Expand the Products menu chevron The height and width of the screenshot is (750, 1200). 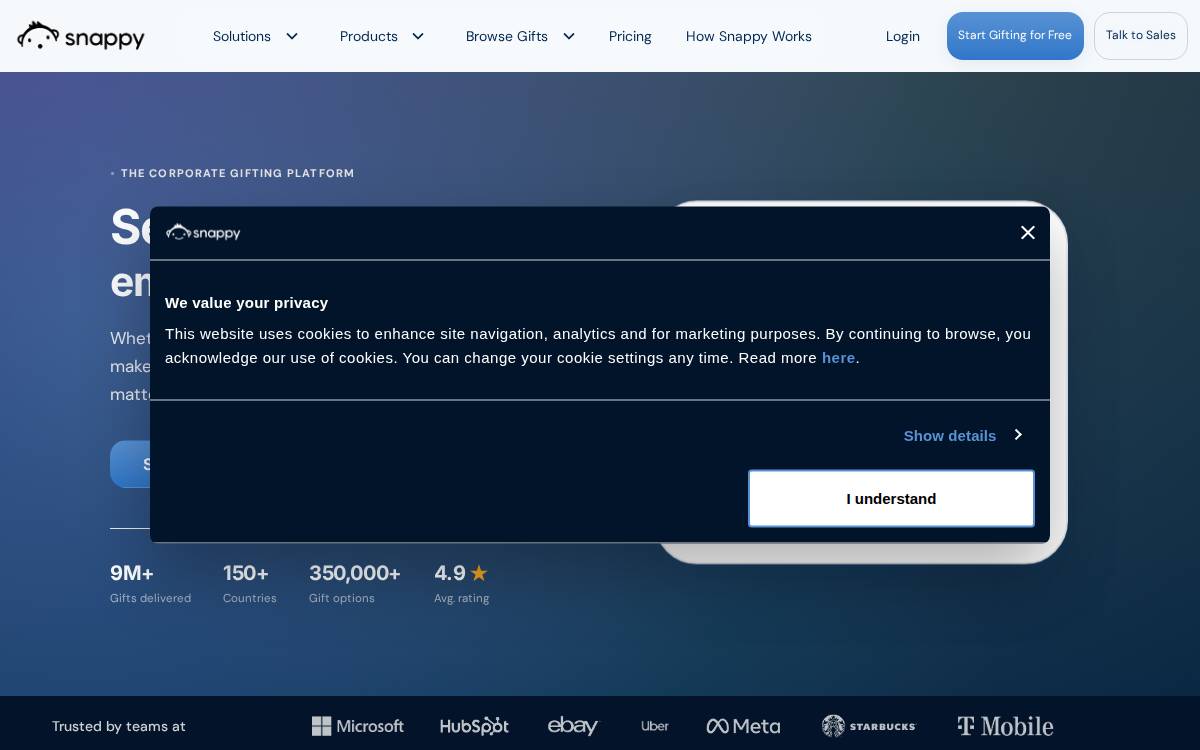click(418, 36)
